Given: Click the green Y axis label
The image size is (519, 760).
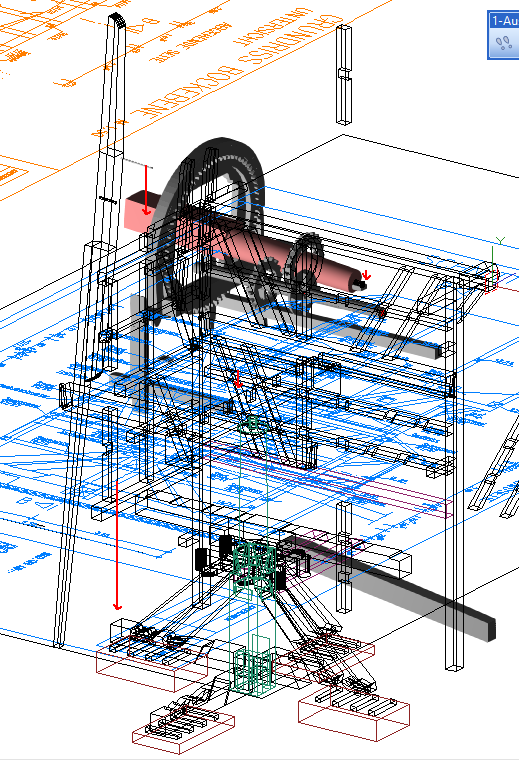Looking at the screenshot, I should (501, 241).
